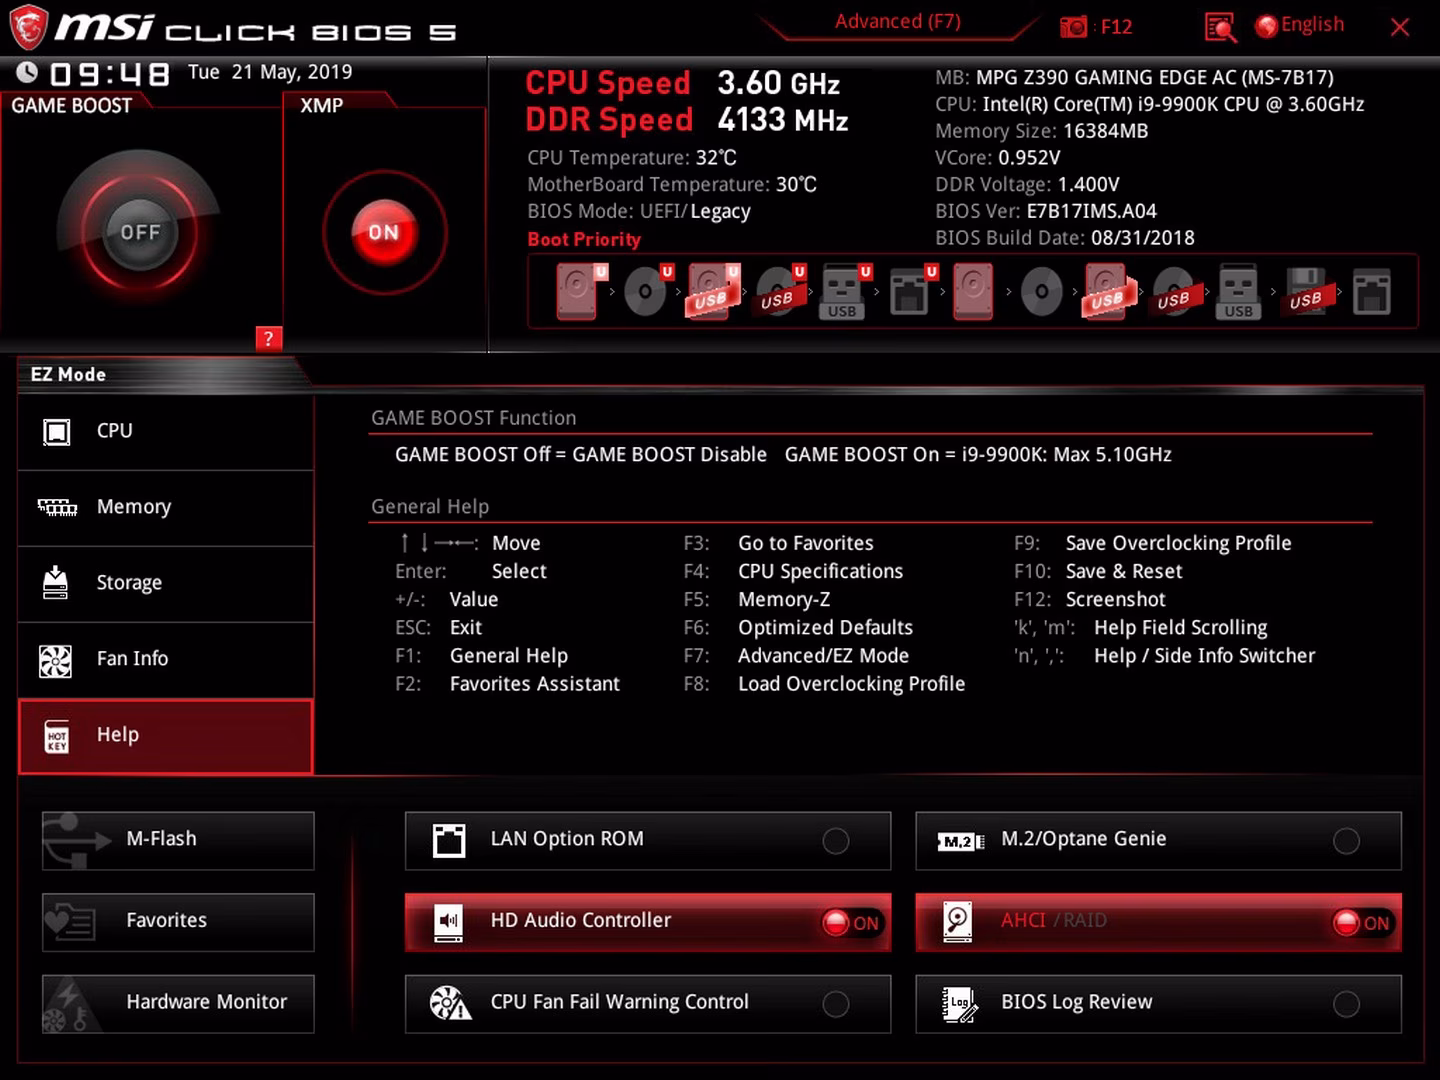The height and width of the screenshot is (1080, 1440).
Task: Close the BIOS setup with the X
Action: click(x=1400, y=27)
